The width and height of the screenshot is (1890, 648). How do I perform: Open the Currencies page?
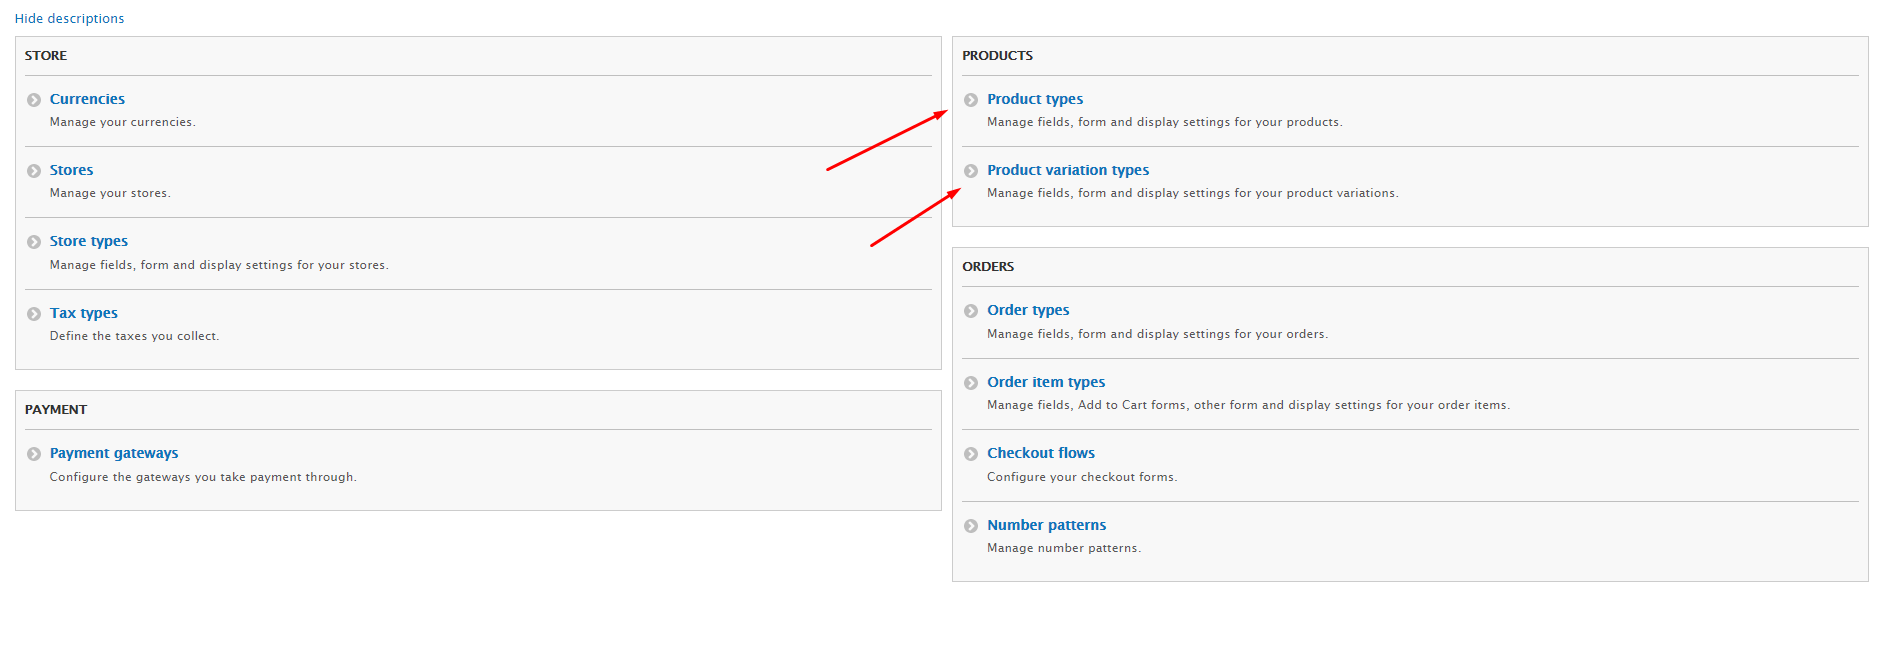point(87,99)
